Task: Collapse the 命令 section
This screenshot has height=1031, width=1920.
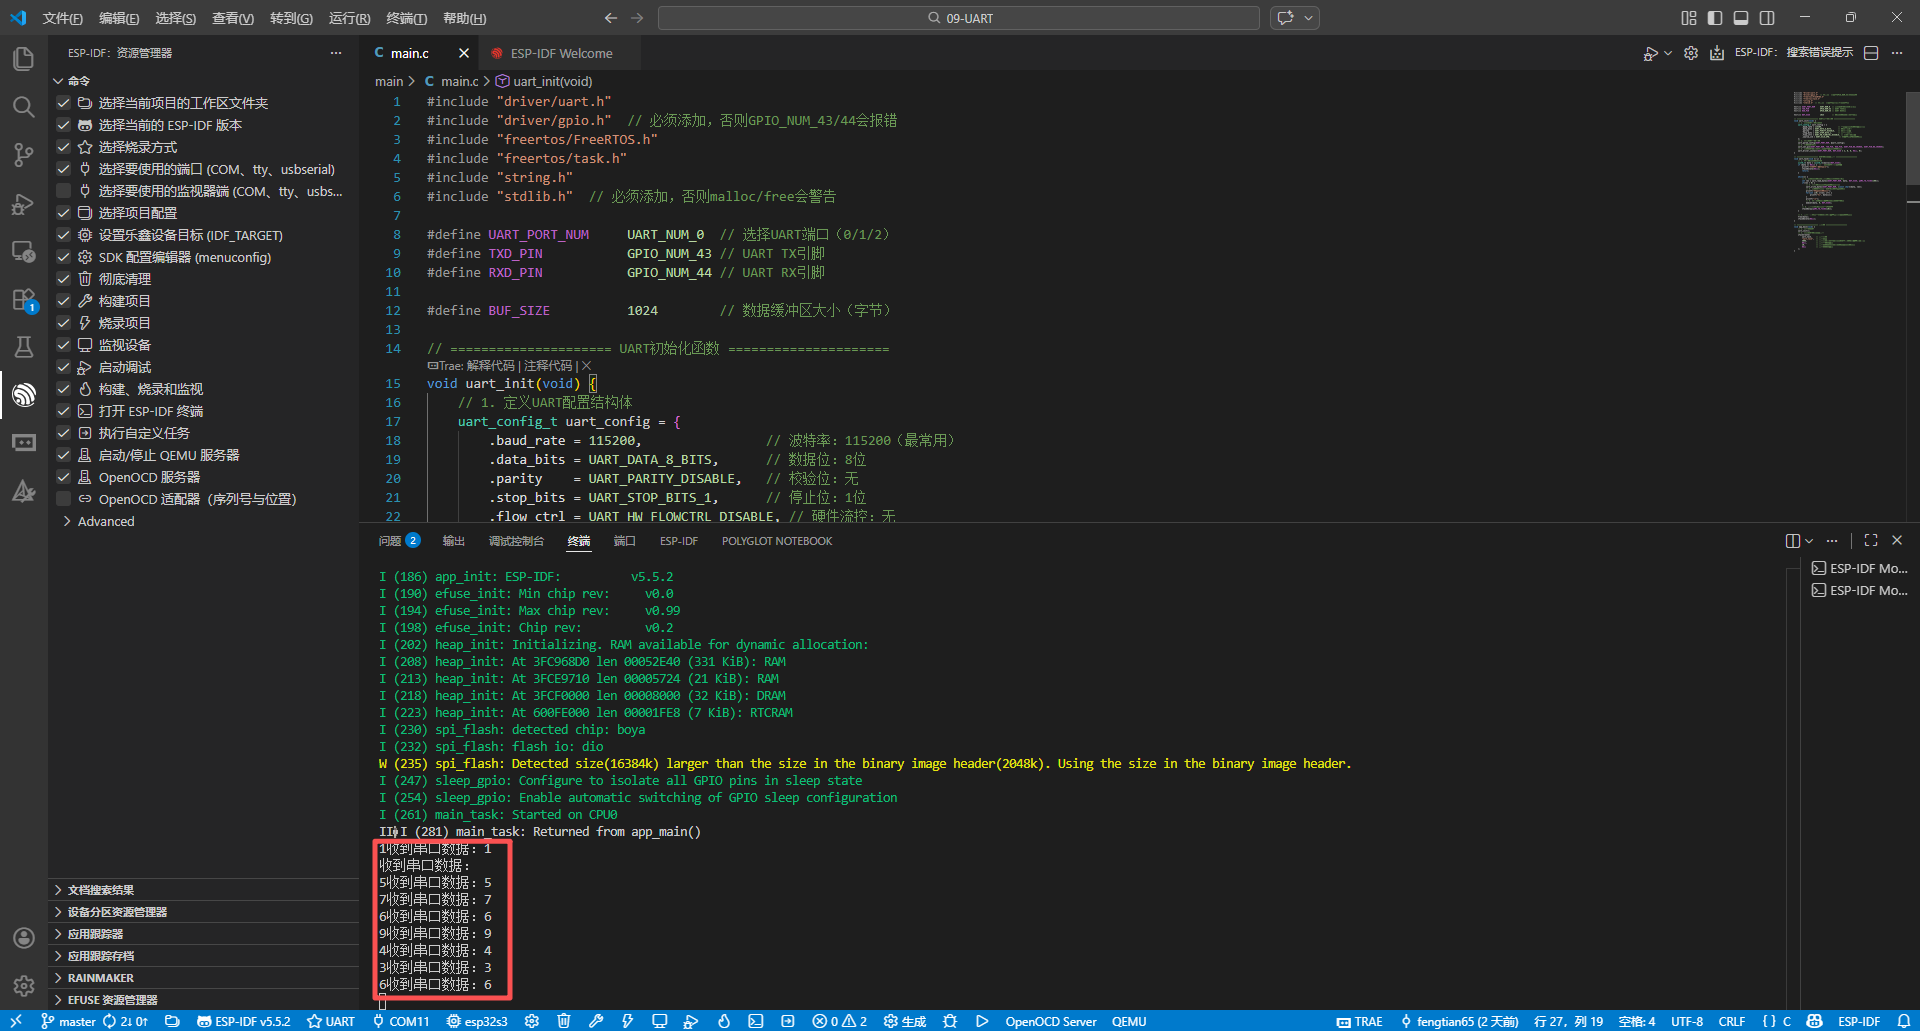Action: tap(203, 81)
